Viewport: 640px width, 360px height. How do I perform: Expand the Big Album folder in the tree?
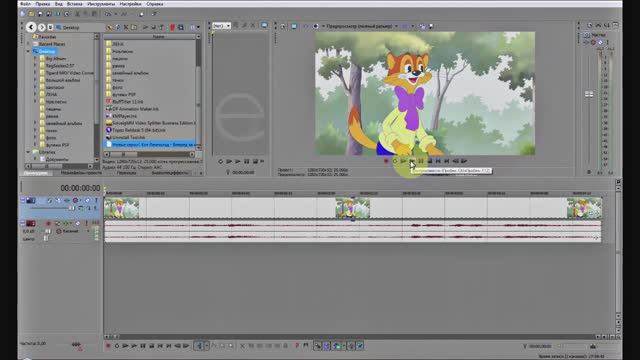(36, 58)
